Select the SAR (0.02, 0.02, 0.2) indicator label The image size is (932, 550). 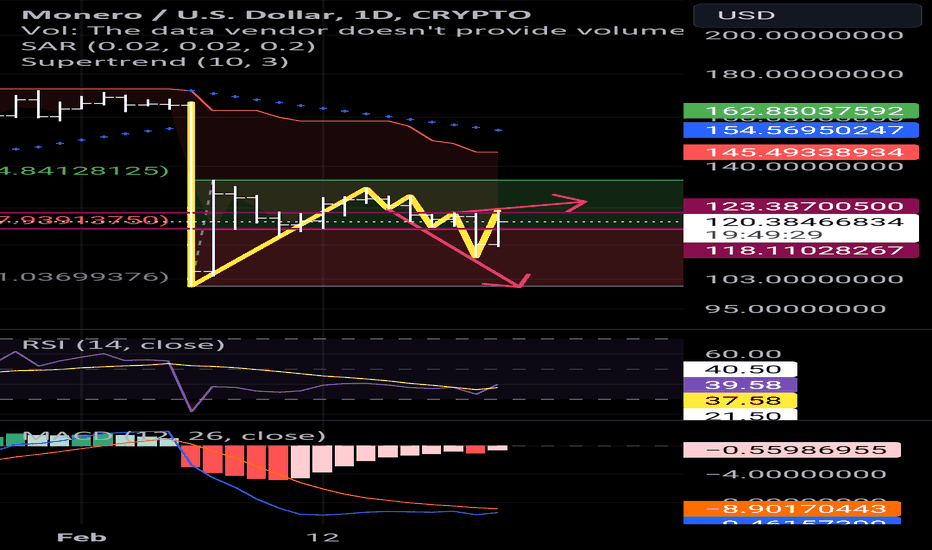click(x=168, y=46)
